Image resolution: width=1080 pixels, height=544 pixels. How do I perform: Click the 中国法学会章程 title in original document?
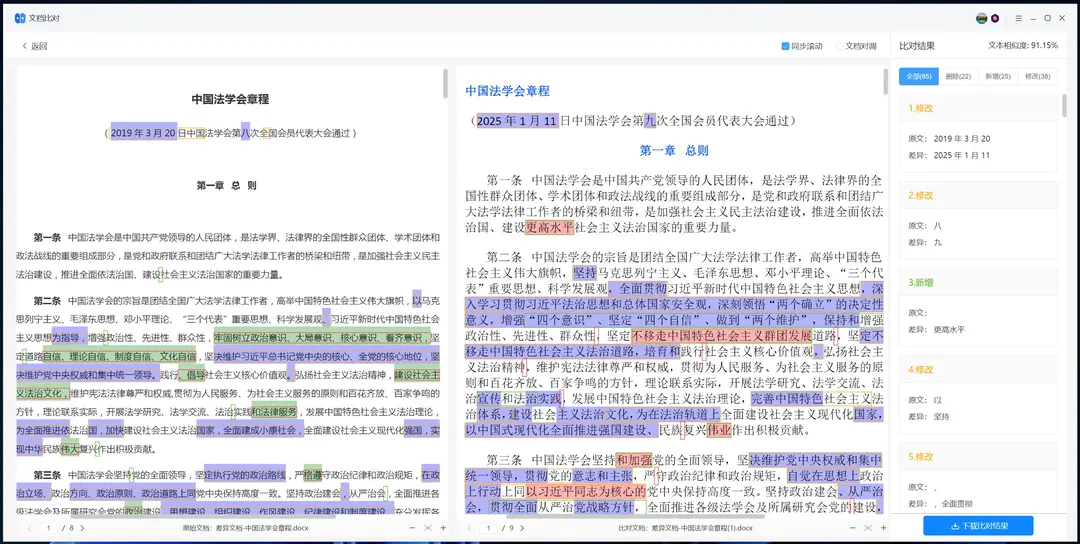(x=230, y=99)
